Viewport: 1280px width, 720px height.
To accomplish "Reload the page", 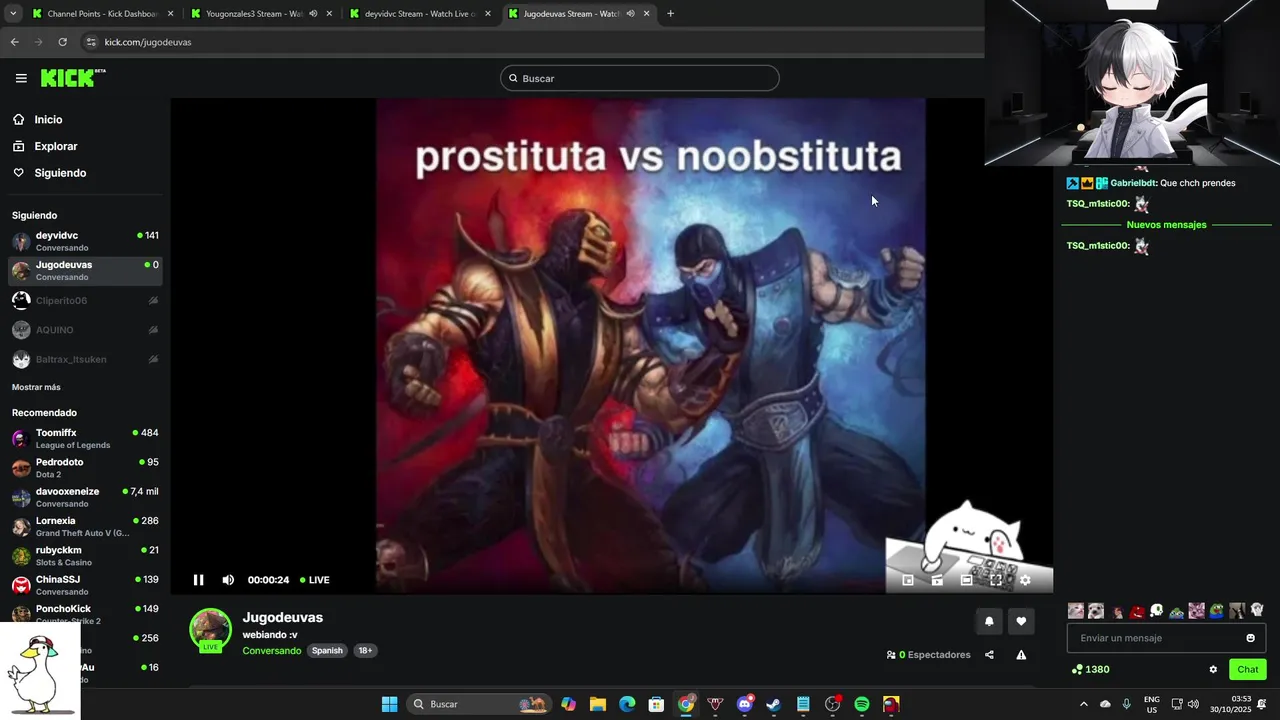I will (62, 42).
